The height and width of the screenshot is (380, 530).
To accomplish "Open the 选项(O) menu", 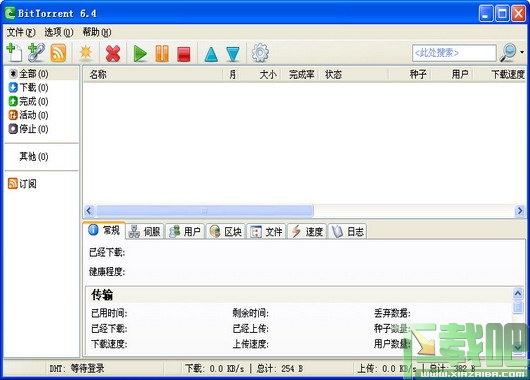I will (x=59, y=32).
